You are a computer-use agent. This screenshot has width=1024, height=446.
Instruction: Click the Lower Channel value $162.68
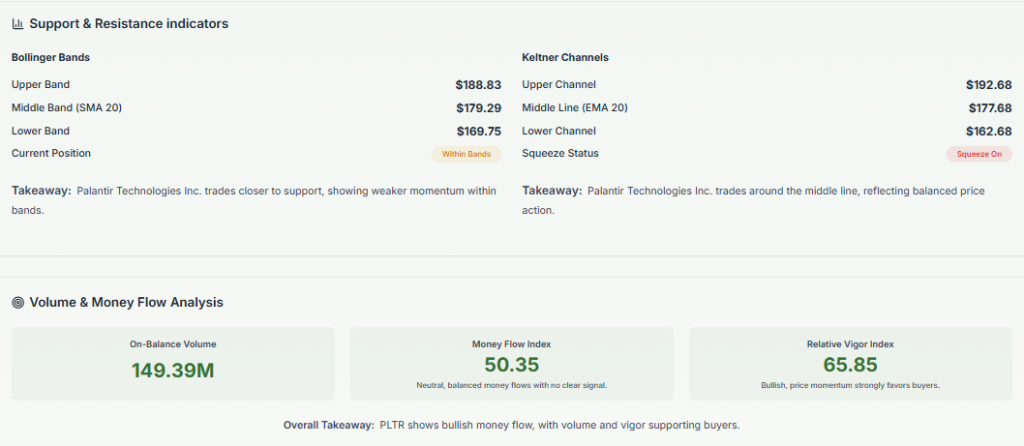pyautogui.click(x=989, y=131)
